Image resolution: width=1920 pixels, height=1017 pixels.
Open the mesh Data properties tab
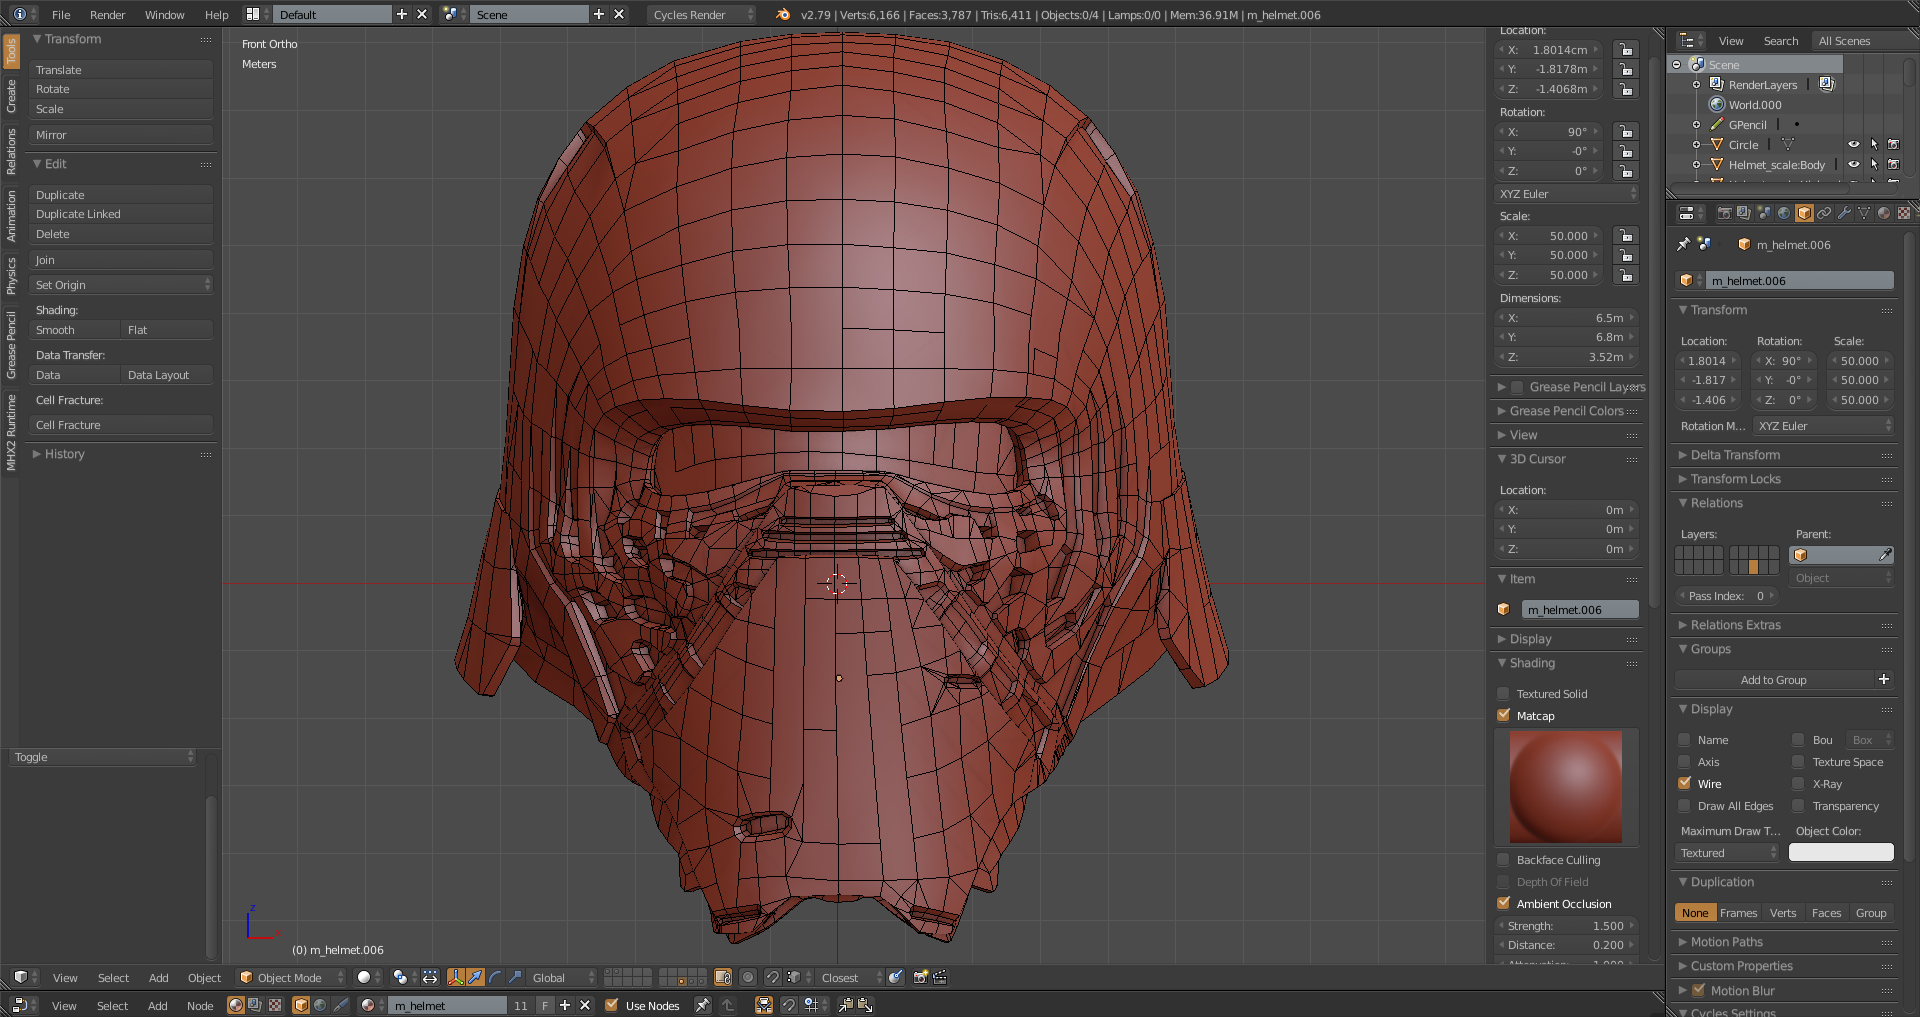(x=1864, y=213)
